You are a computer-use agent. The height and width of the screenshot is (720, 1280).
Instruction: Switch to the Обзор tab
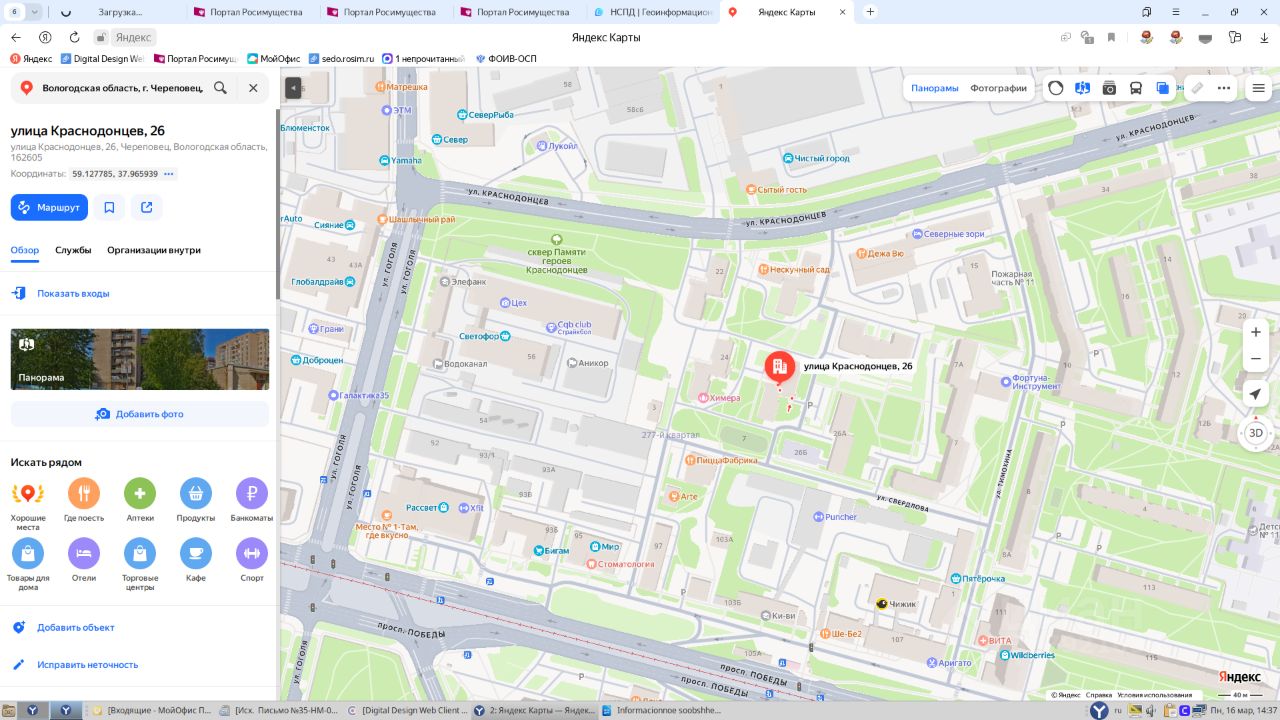[25, 250]
